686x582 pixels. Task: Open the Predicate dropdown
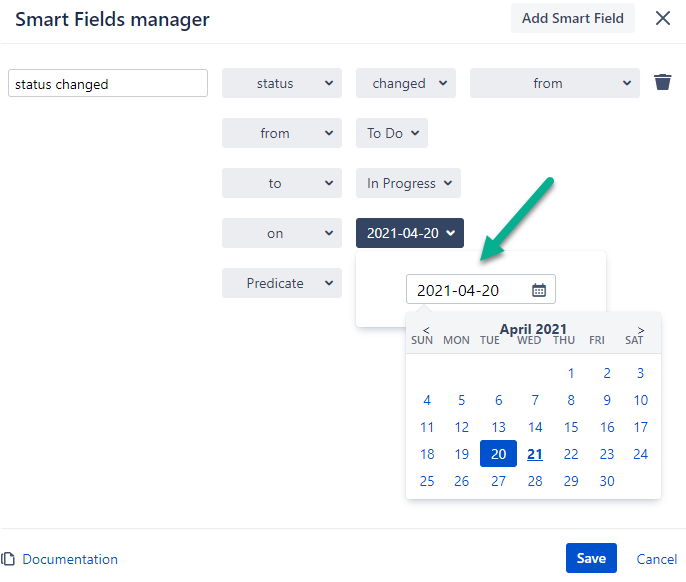coord(281,283)
